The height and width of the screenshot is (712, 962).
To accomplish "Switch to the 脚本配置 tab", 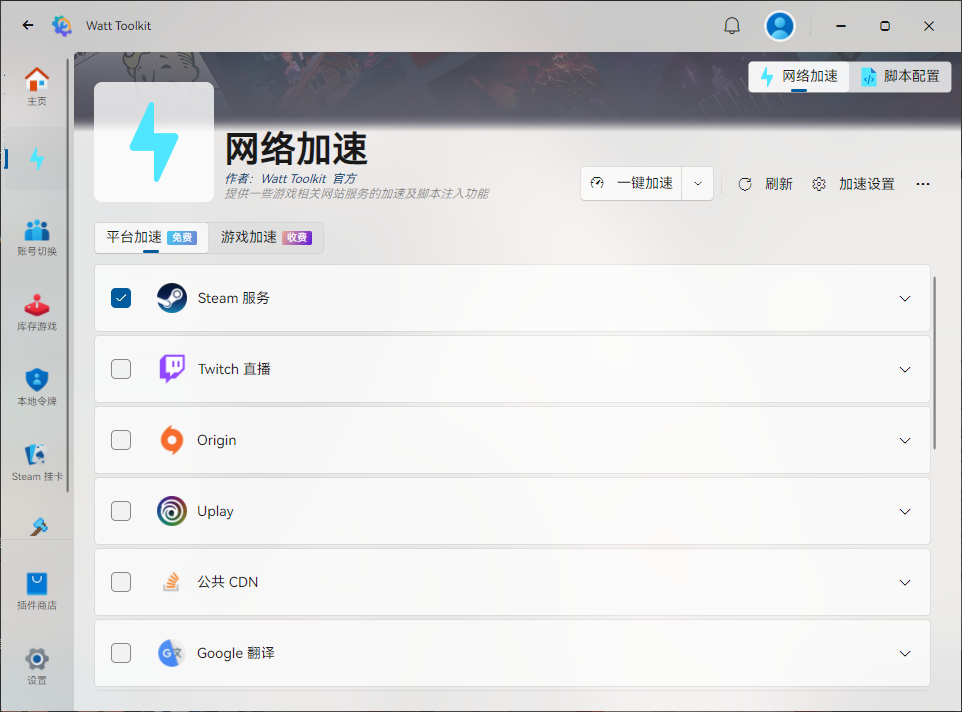I will [900, 76].
